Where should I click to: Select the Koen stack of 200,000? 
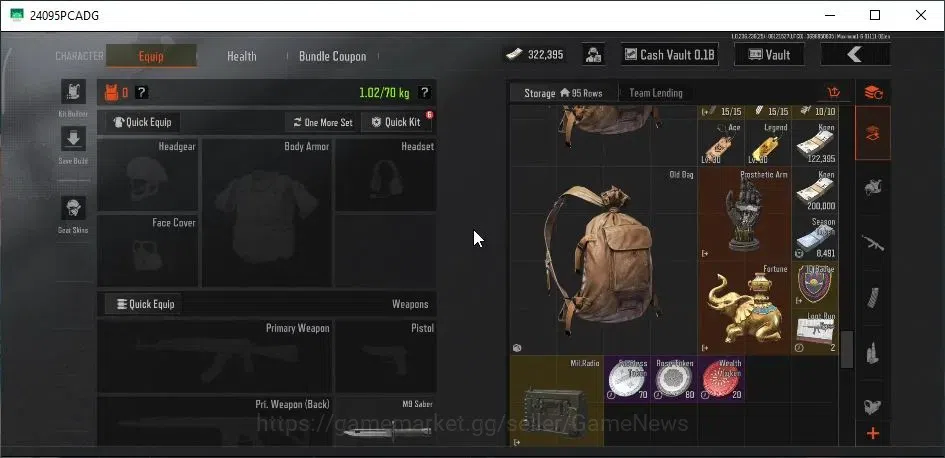(x=815, y=190)
